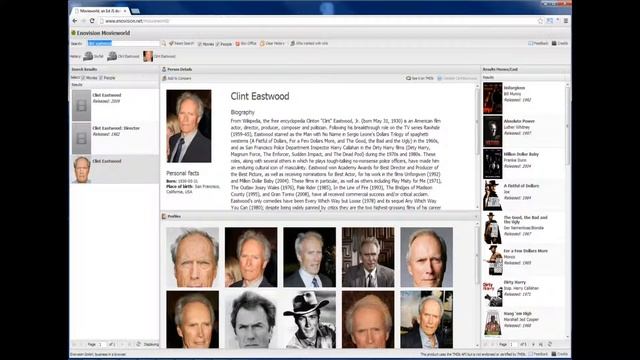Select the Clint Eastwood history item with the photo
The image size is (640, 360).
point(159,56)
